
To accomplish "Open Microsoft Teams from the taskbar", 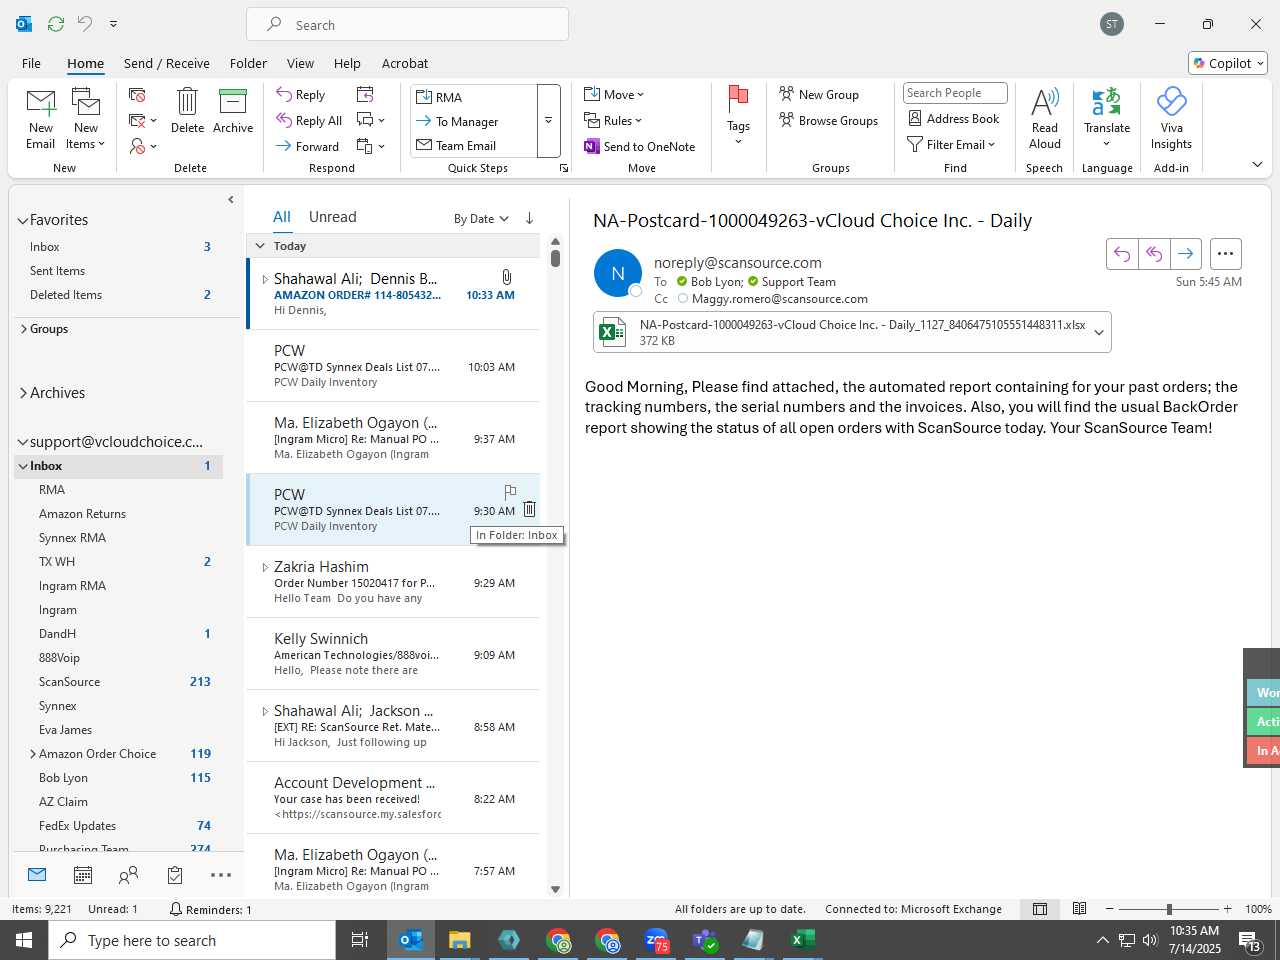I will [x=705, y=940].
